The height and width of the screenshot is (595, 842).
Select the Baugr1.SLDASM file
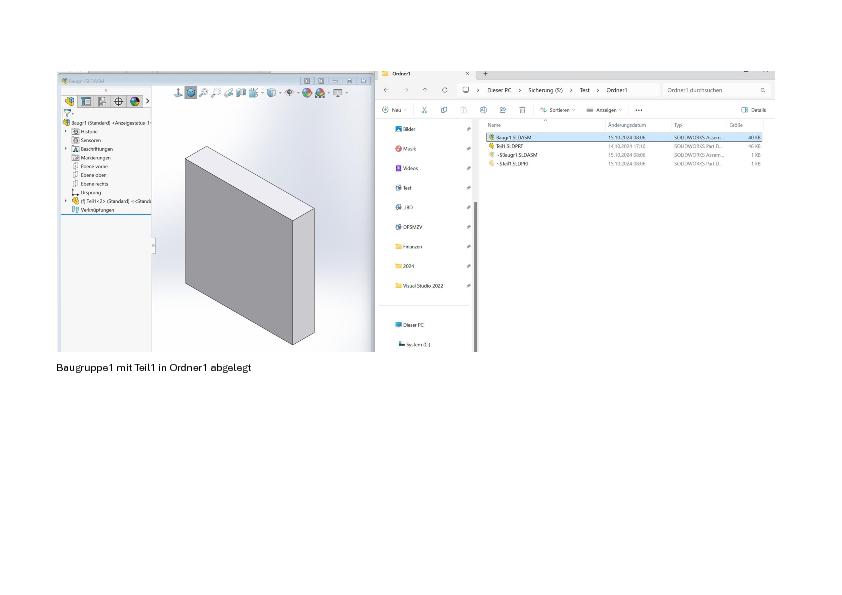point(624,137)
